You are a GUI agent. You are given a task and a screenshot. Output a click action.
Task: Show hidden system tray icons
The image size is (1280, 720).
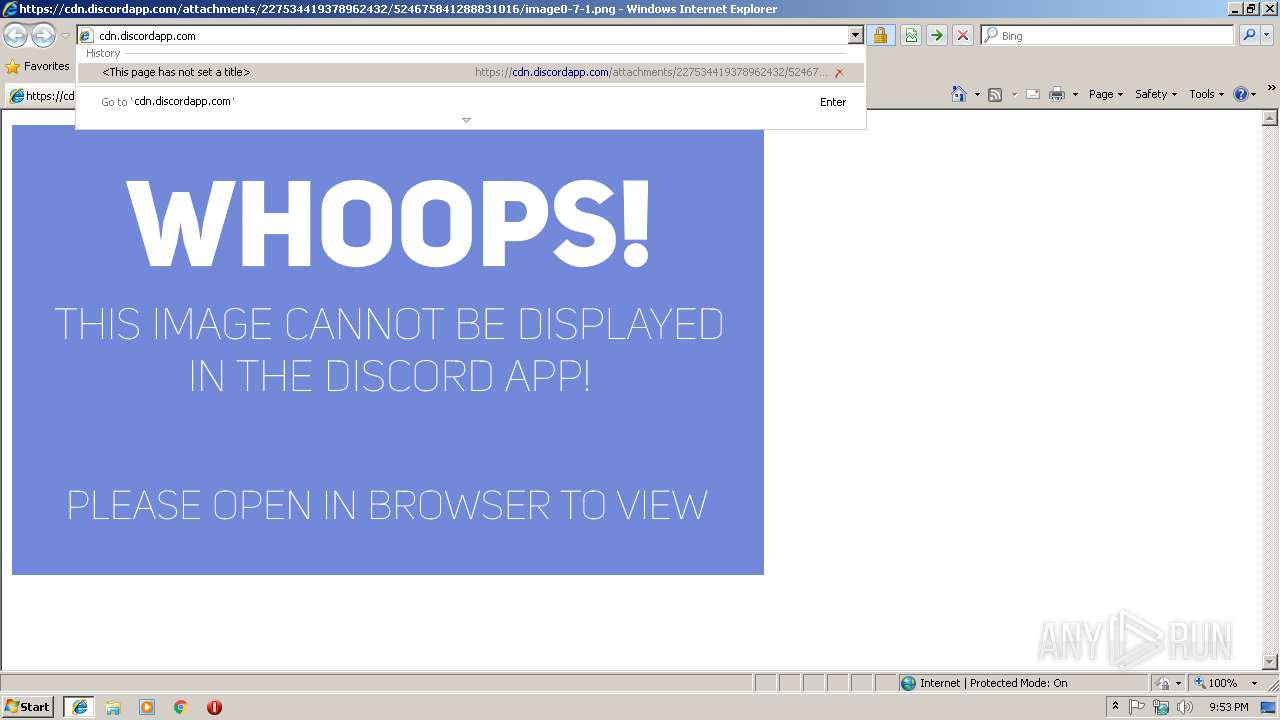click(x=1116, y=707)
